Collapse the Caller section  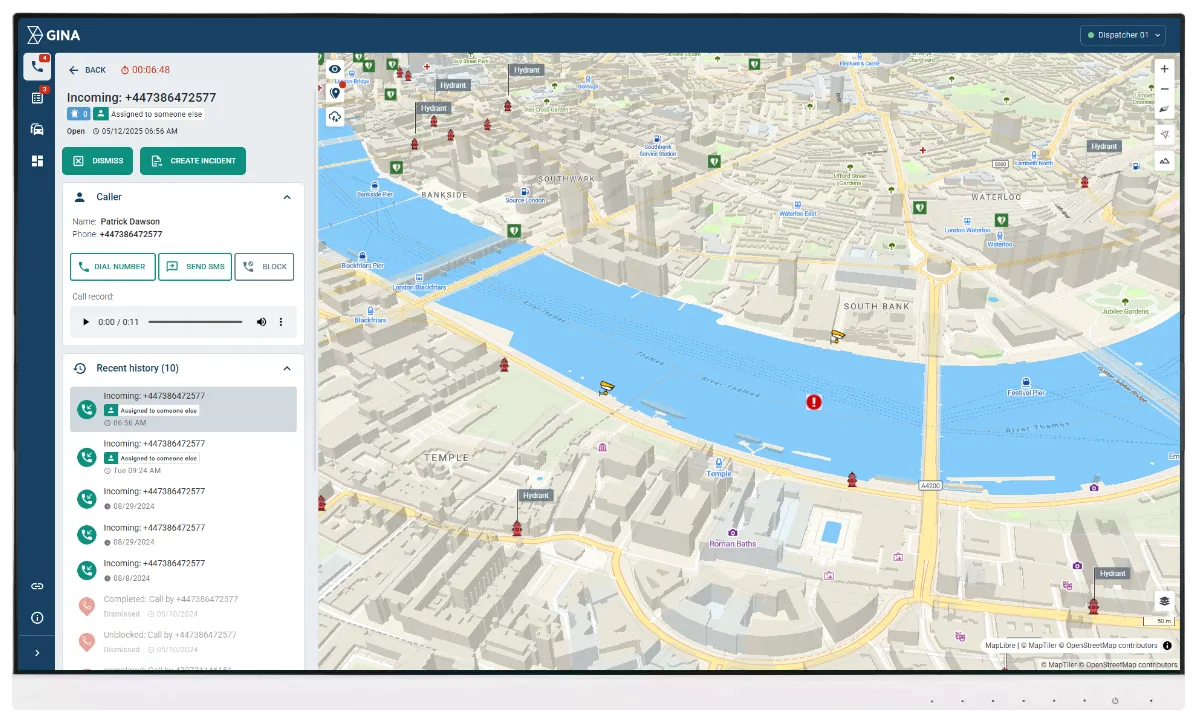coord(287,197)
